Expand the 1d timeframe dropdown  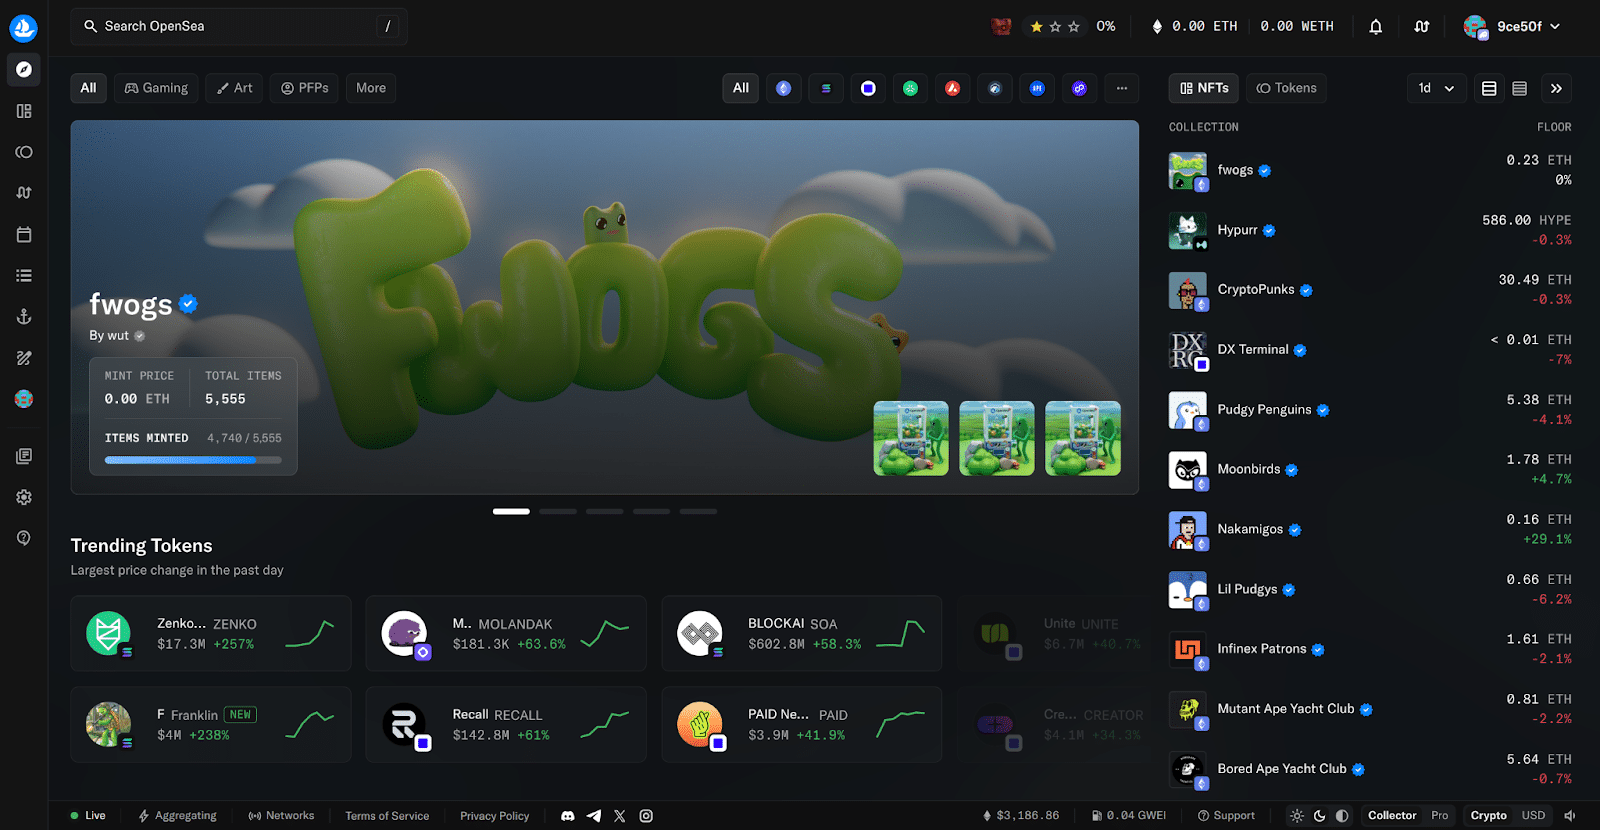(x=1436, y=88)
